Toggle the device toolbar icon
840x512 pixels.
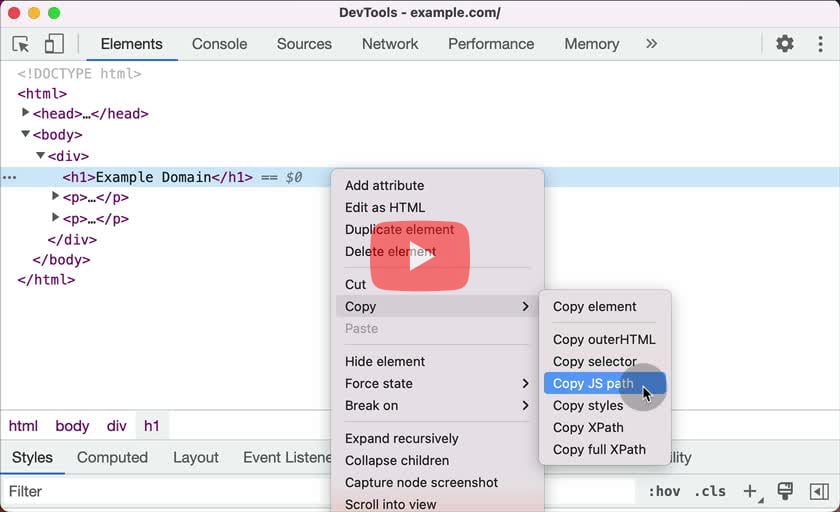pyautogui.click(x=54, y=44)
